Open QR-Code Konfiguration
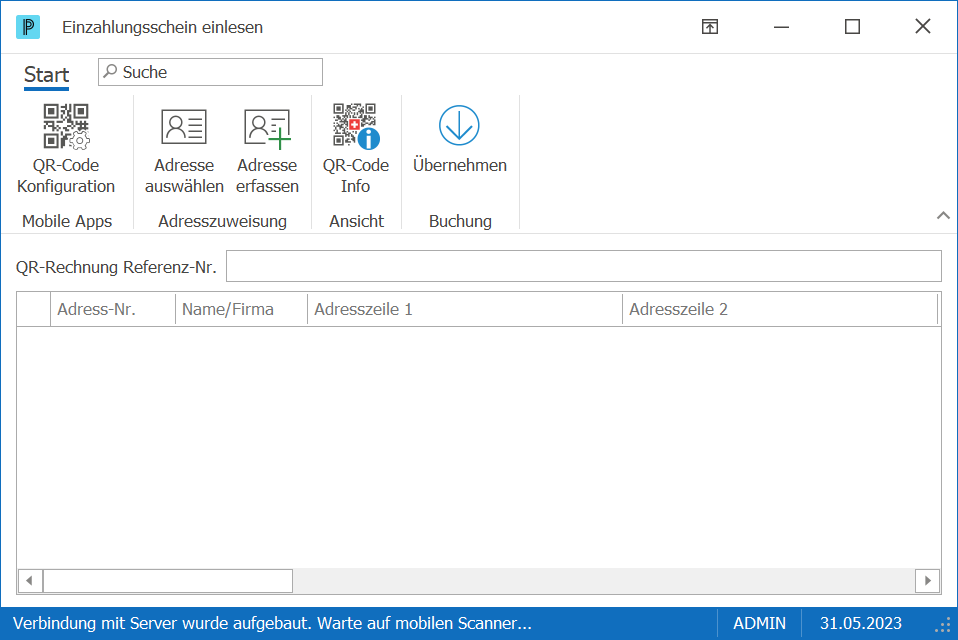The height and width of the screenshot is (640, 958). pyautogui.click(x=66, y=149)
